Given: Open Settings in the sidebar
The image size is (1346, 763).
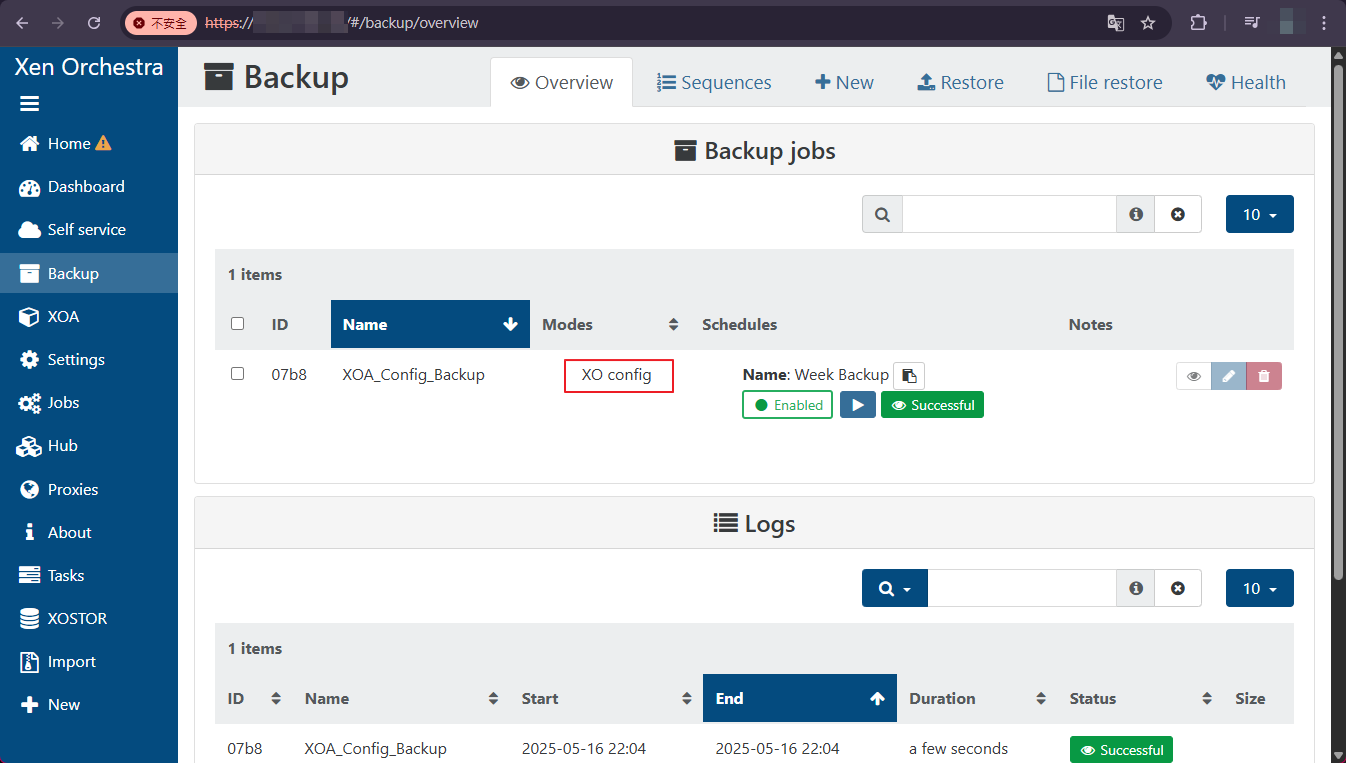Looking at the screenshot, I should 62,360.
